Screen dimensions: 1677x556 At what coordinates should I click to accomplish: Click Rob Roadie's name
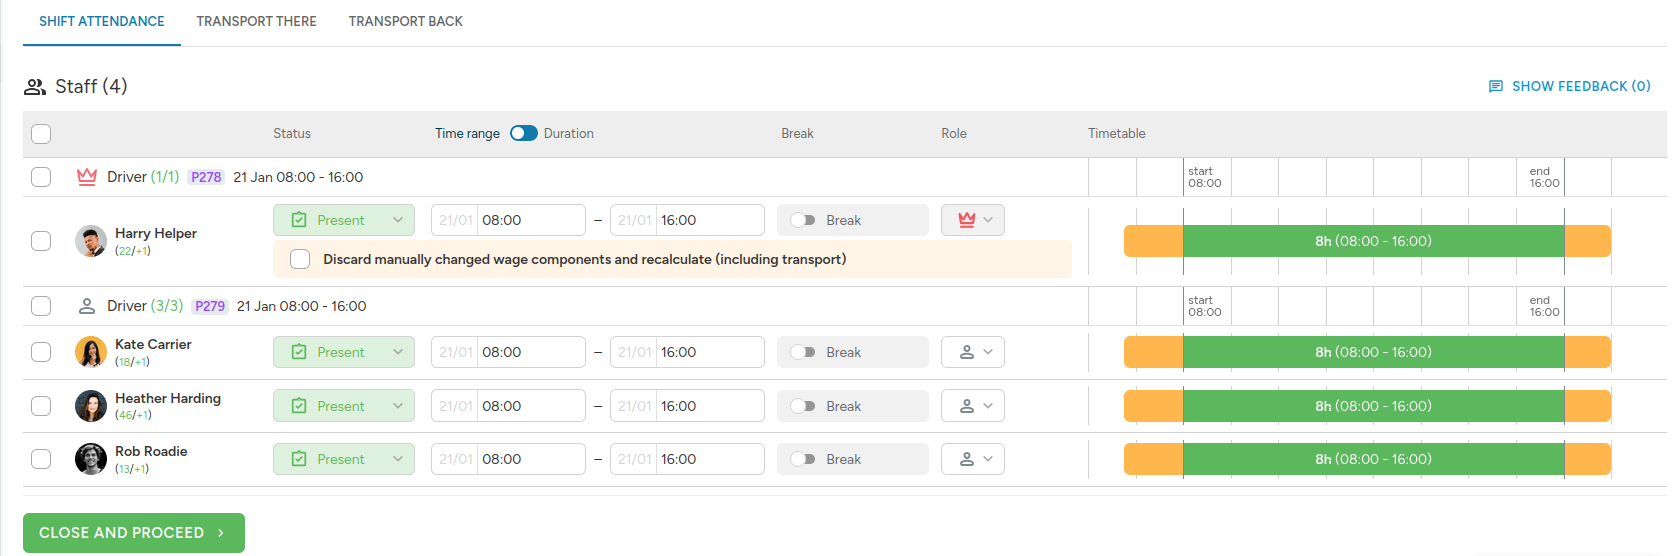click(x=151, y=451)
